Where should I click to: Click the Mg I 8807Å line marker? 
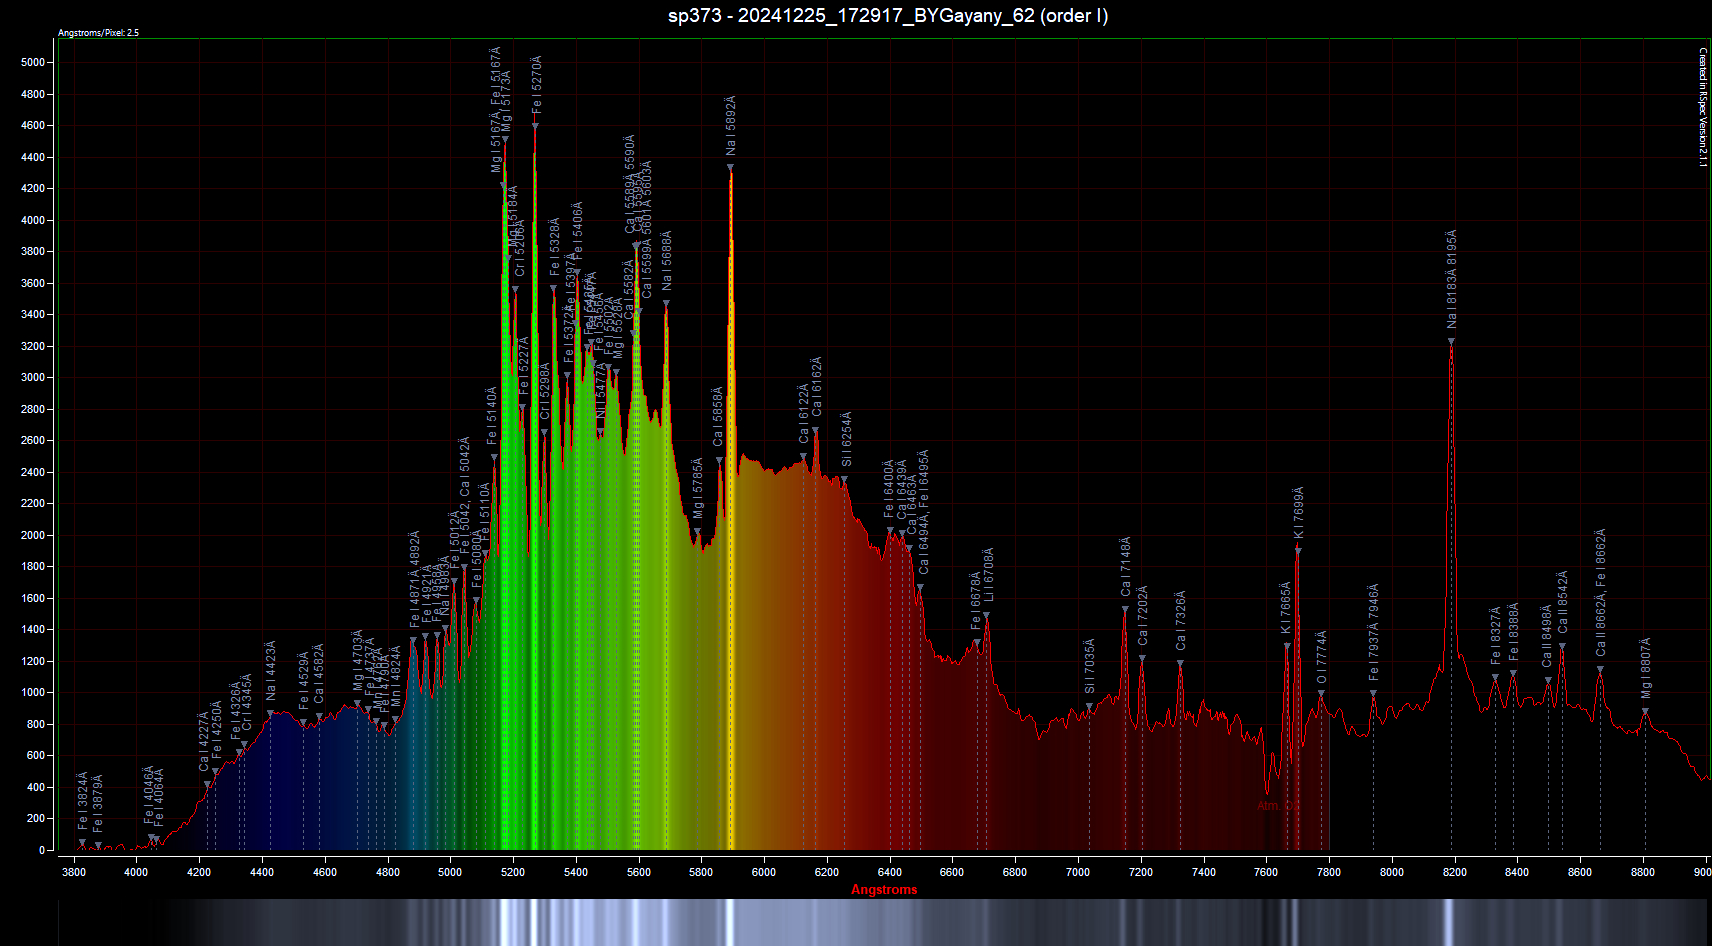tap(1645, 712)
